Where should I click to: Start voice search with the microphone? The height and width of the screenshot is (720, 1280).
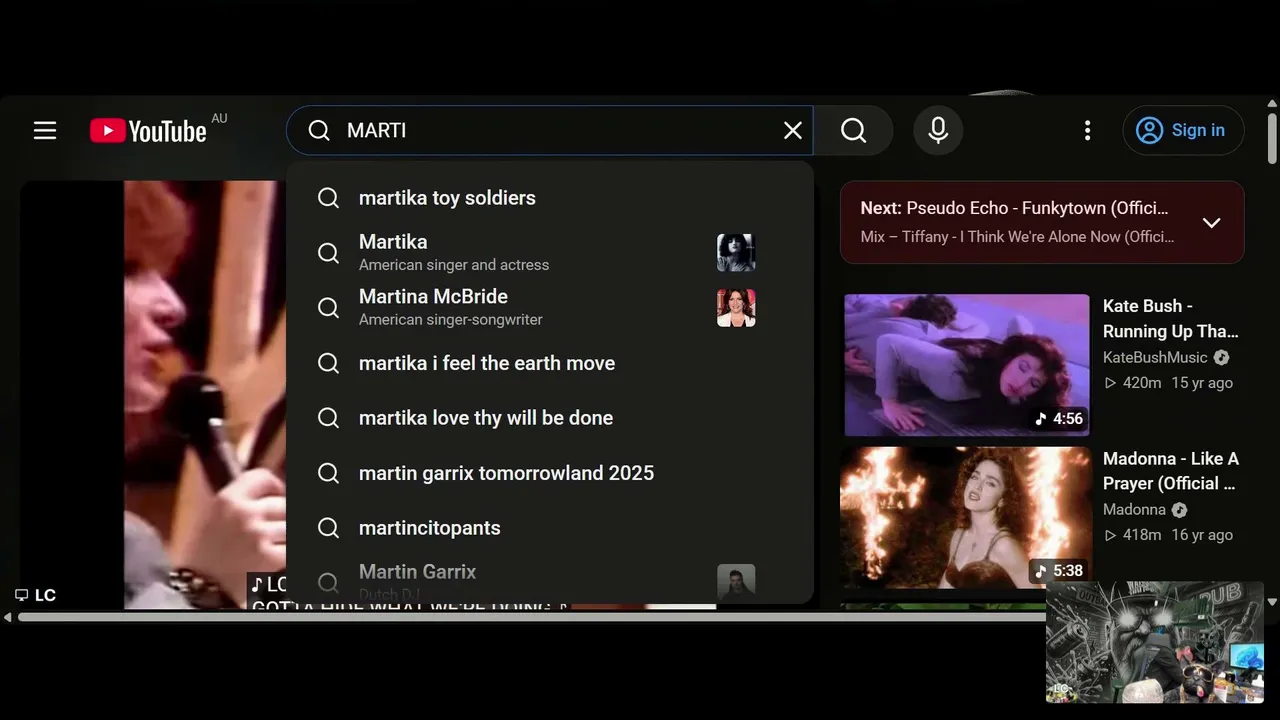(938, 130)
